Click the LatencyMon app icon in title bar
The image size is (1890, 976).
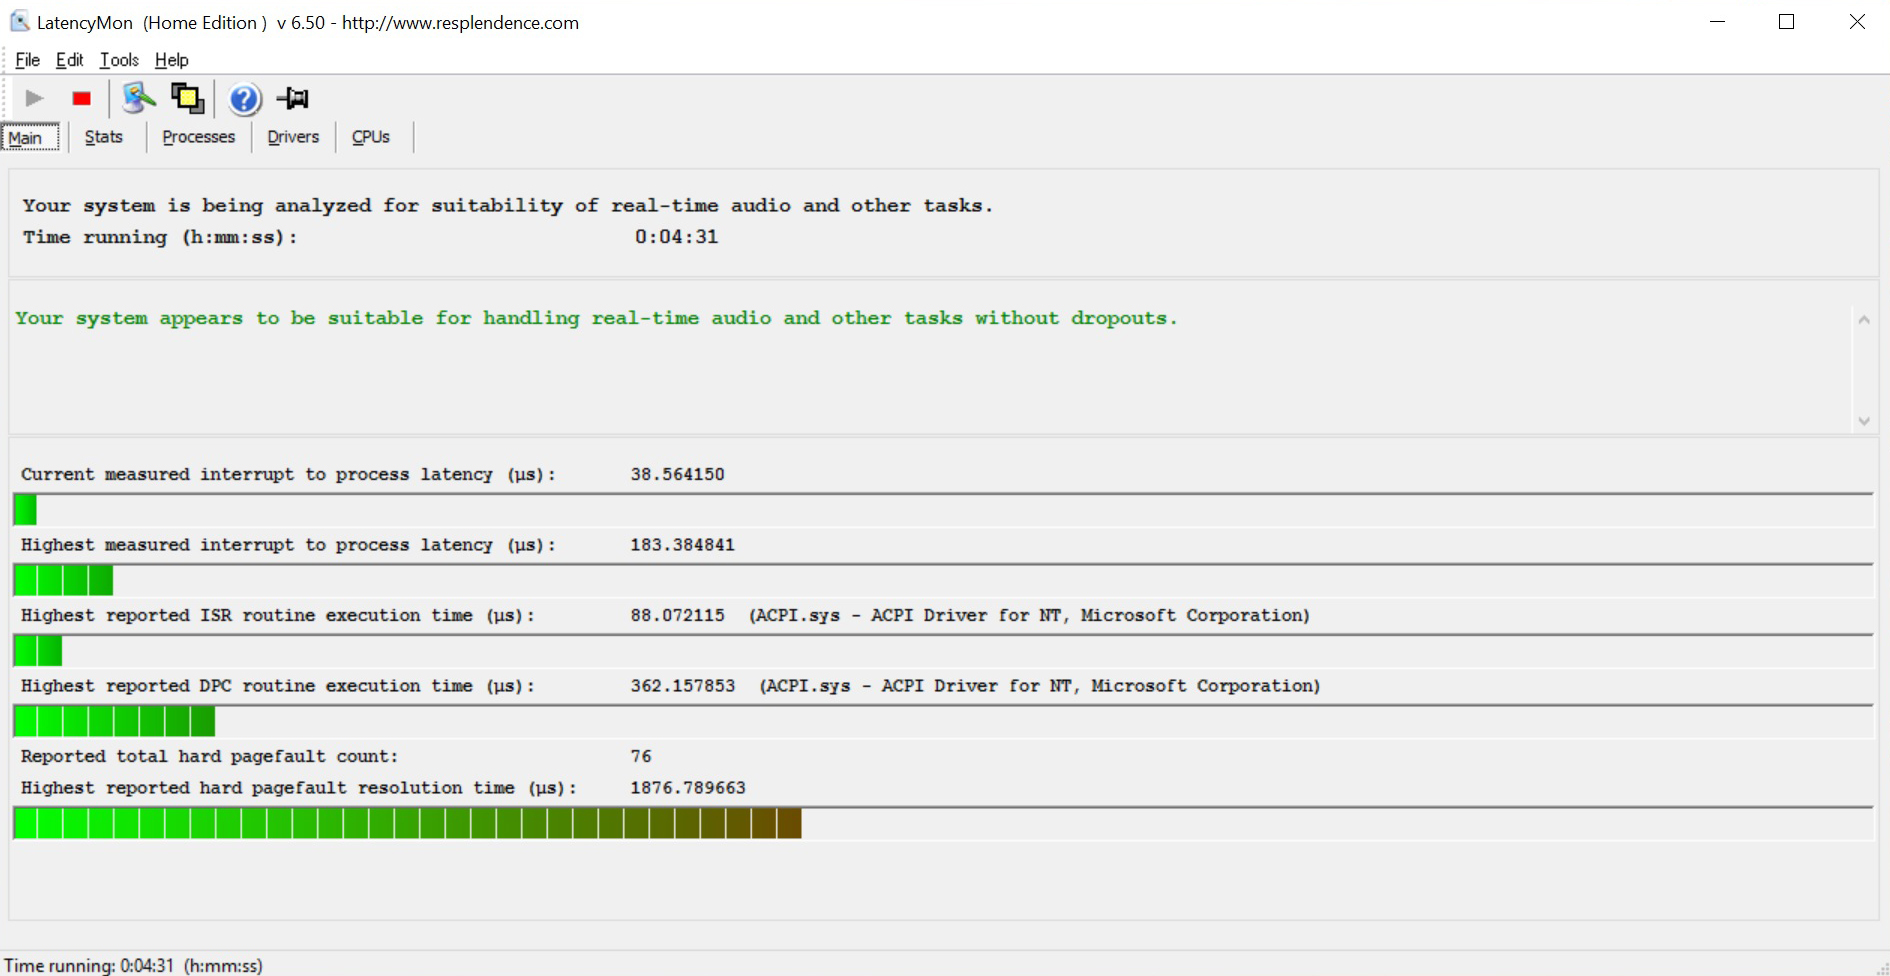pos(19,22)
